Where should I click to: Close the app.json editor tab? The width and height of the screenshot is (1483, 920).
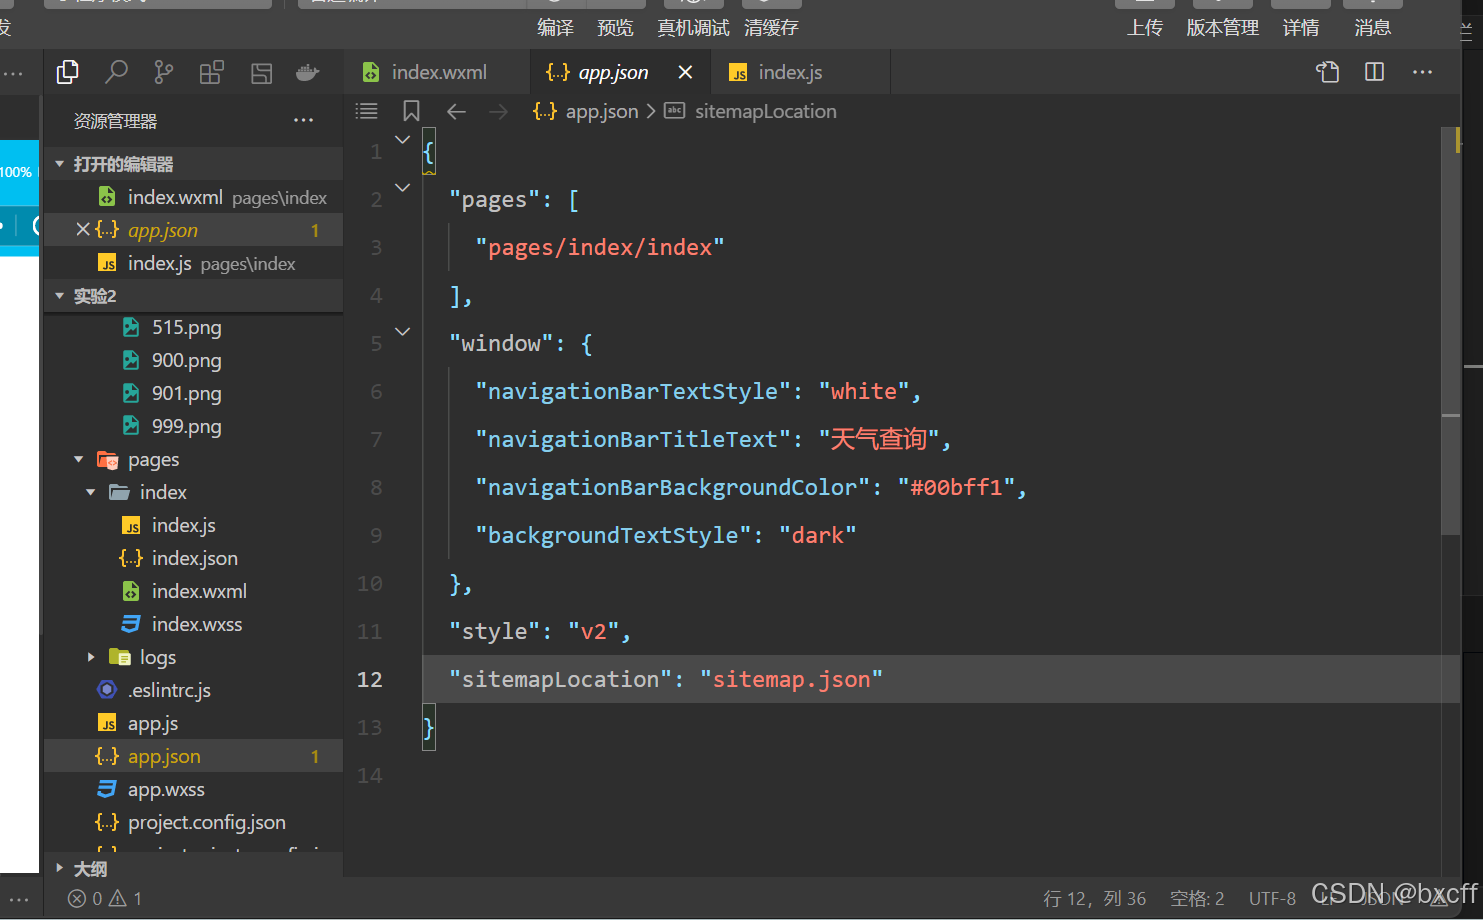685,72
